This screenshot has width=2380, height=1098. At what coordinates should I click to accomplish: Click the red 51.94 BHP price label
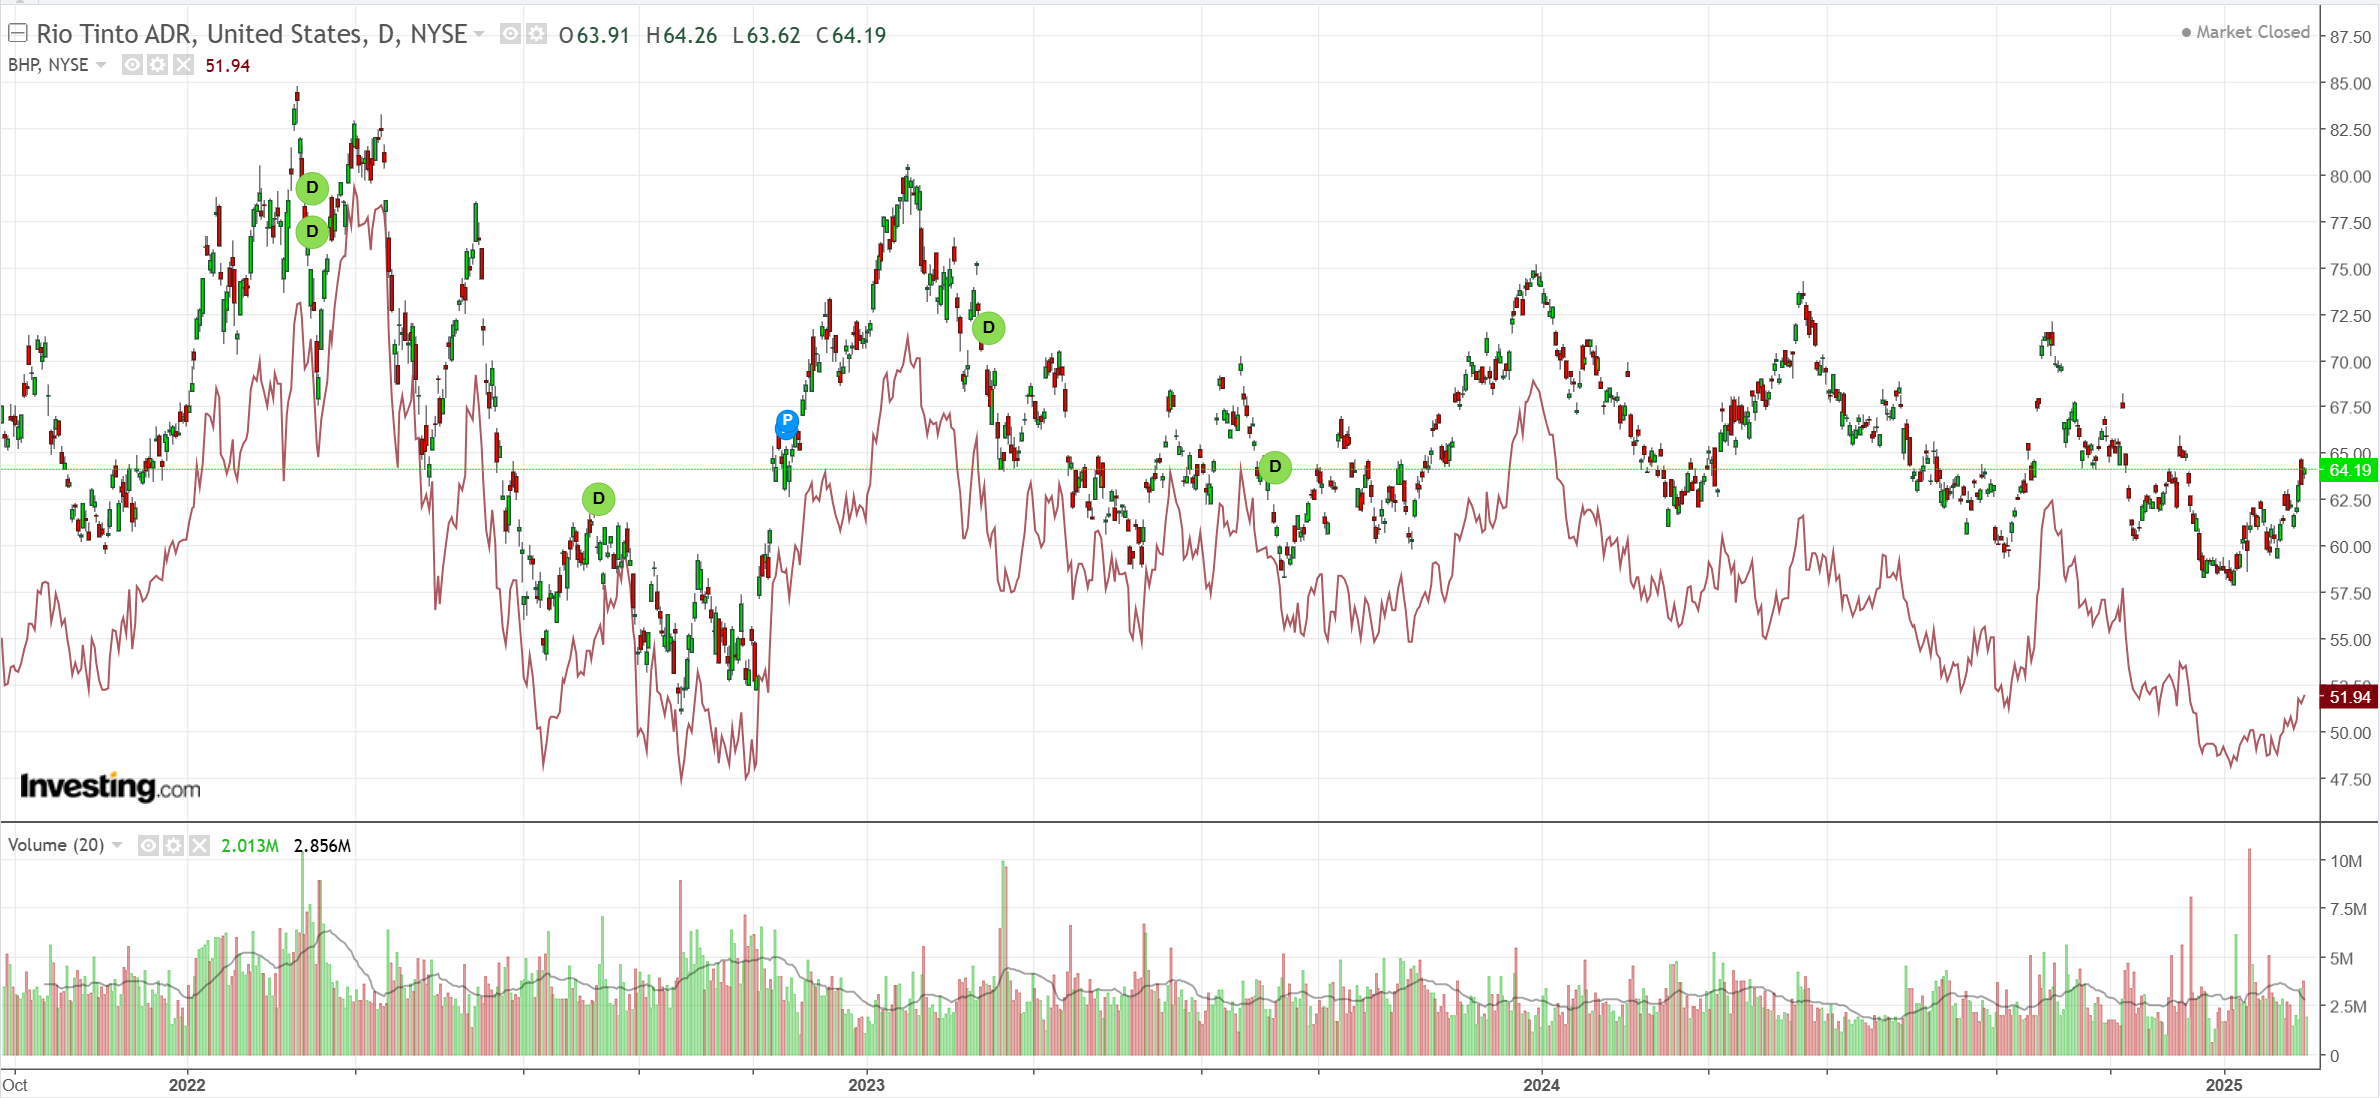point(2348,697)
